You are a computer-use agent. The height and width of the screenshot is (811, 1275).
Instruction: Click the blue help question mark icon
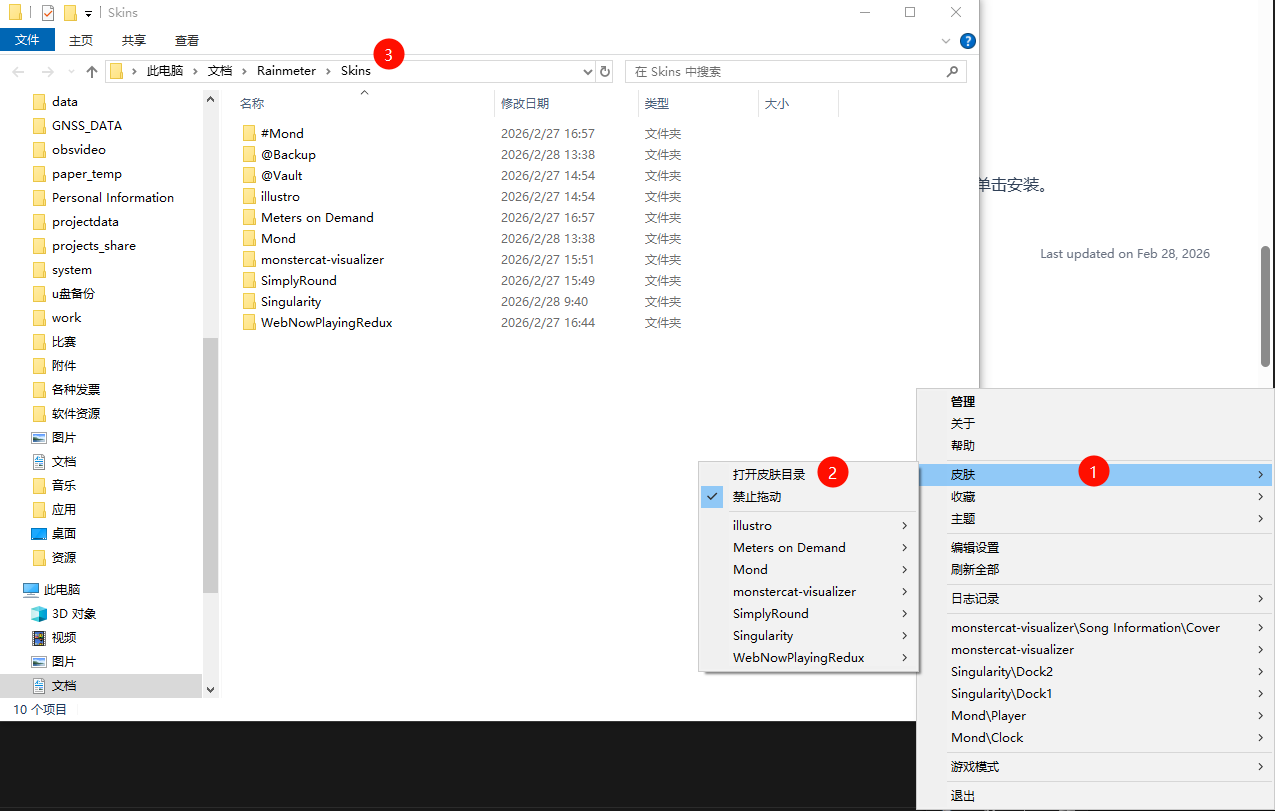(x=967, y=41)
